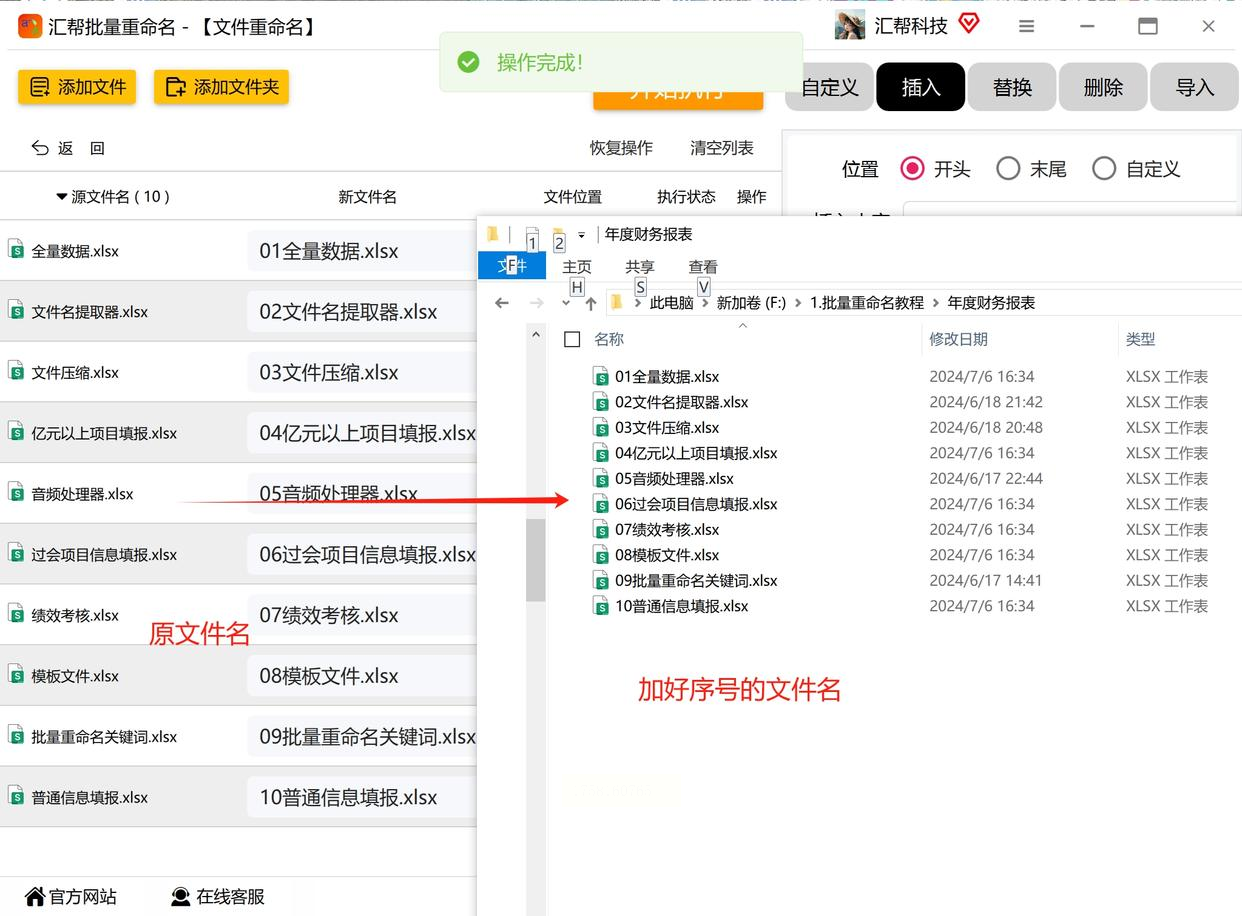The width and height of the screenshot is (1242, 916).
Task: Click Explorer back arrow button
Action: (x=502, y=303)
